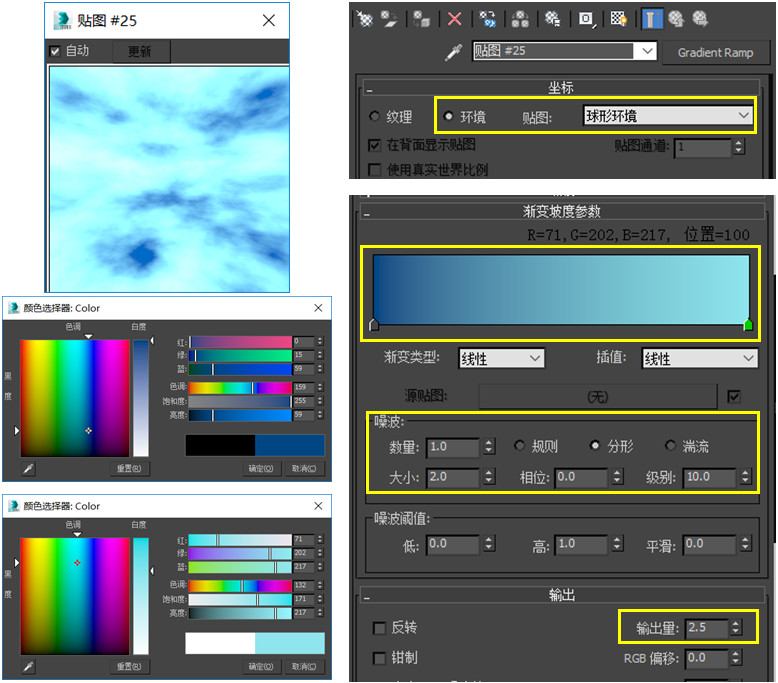Viewport: 778px width, 683px height.
Task: Select the 规则 noise radio button
Action: coord(519,445)
